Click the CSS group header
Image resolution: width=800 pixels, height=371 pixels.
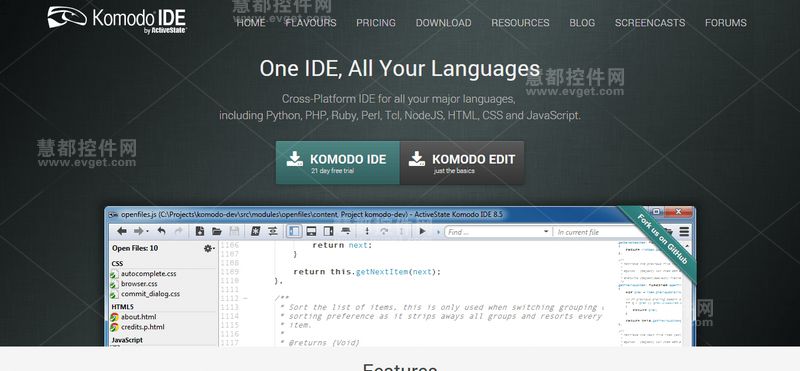(117, 263)
